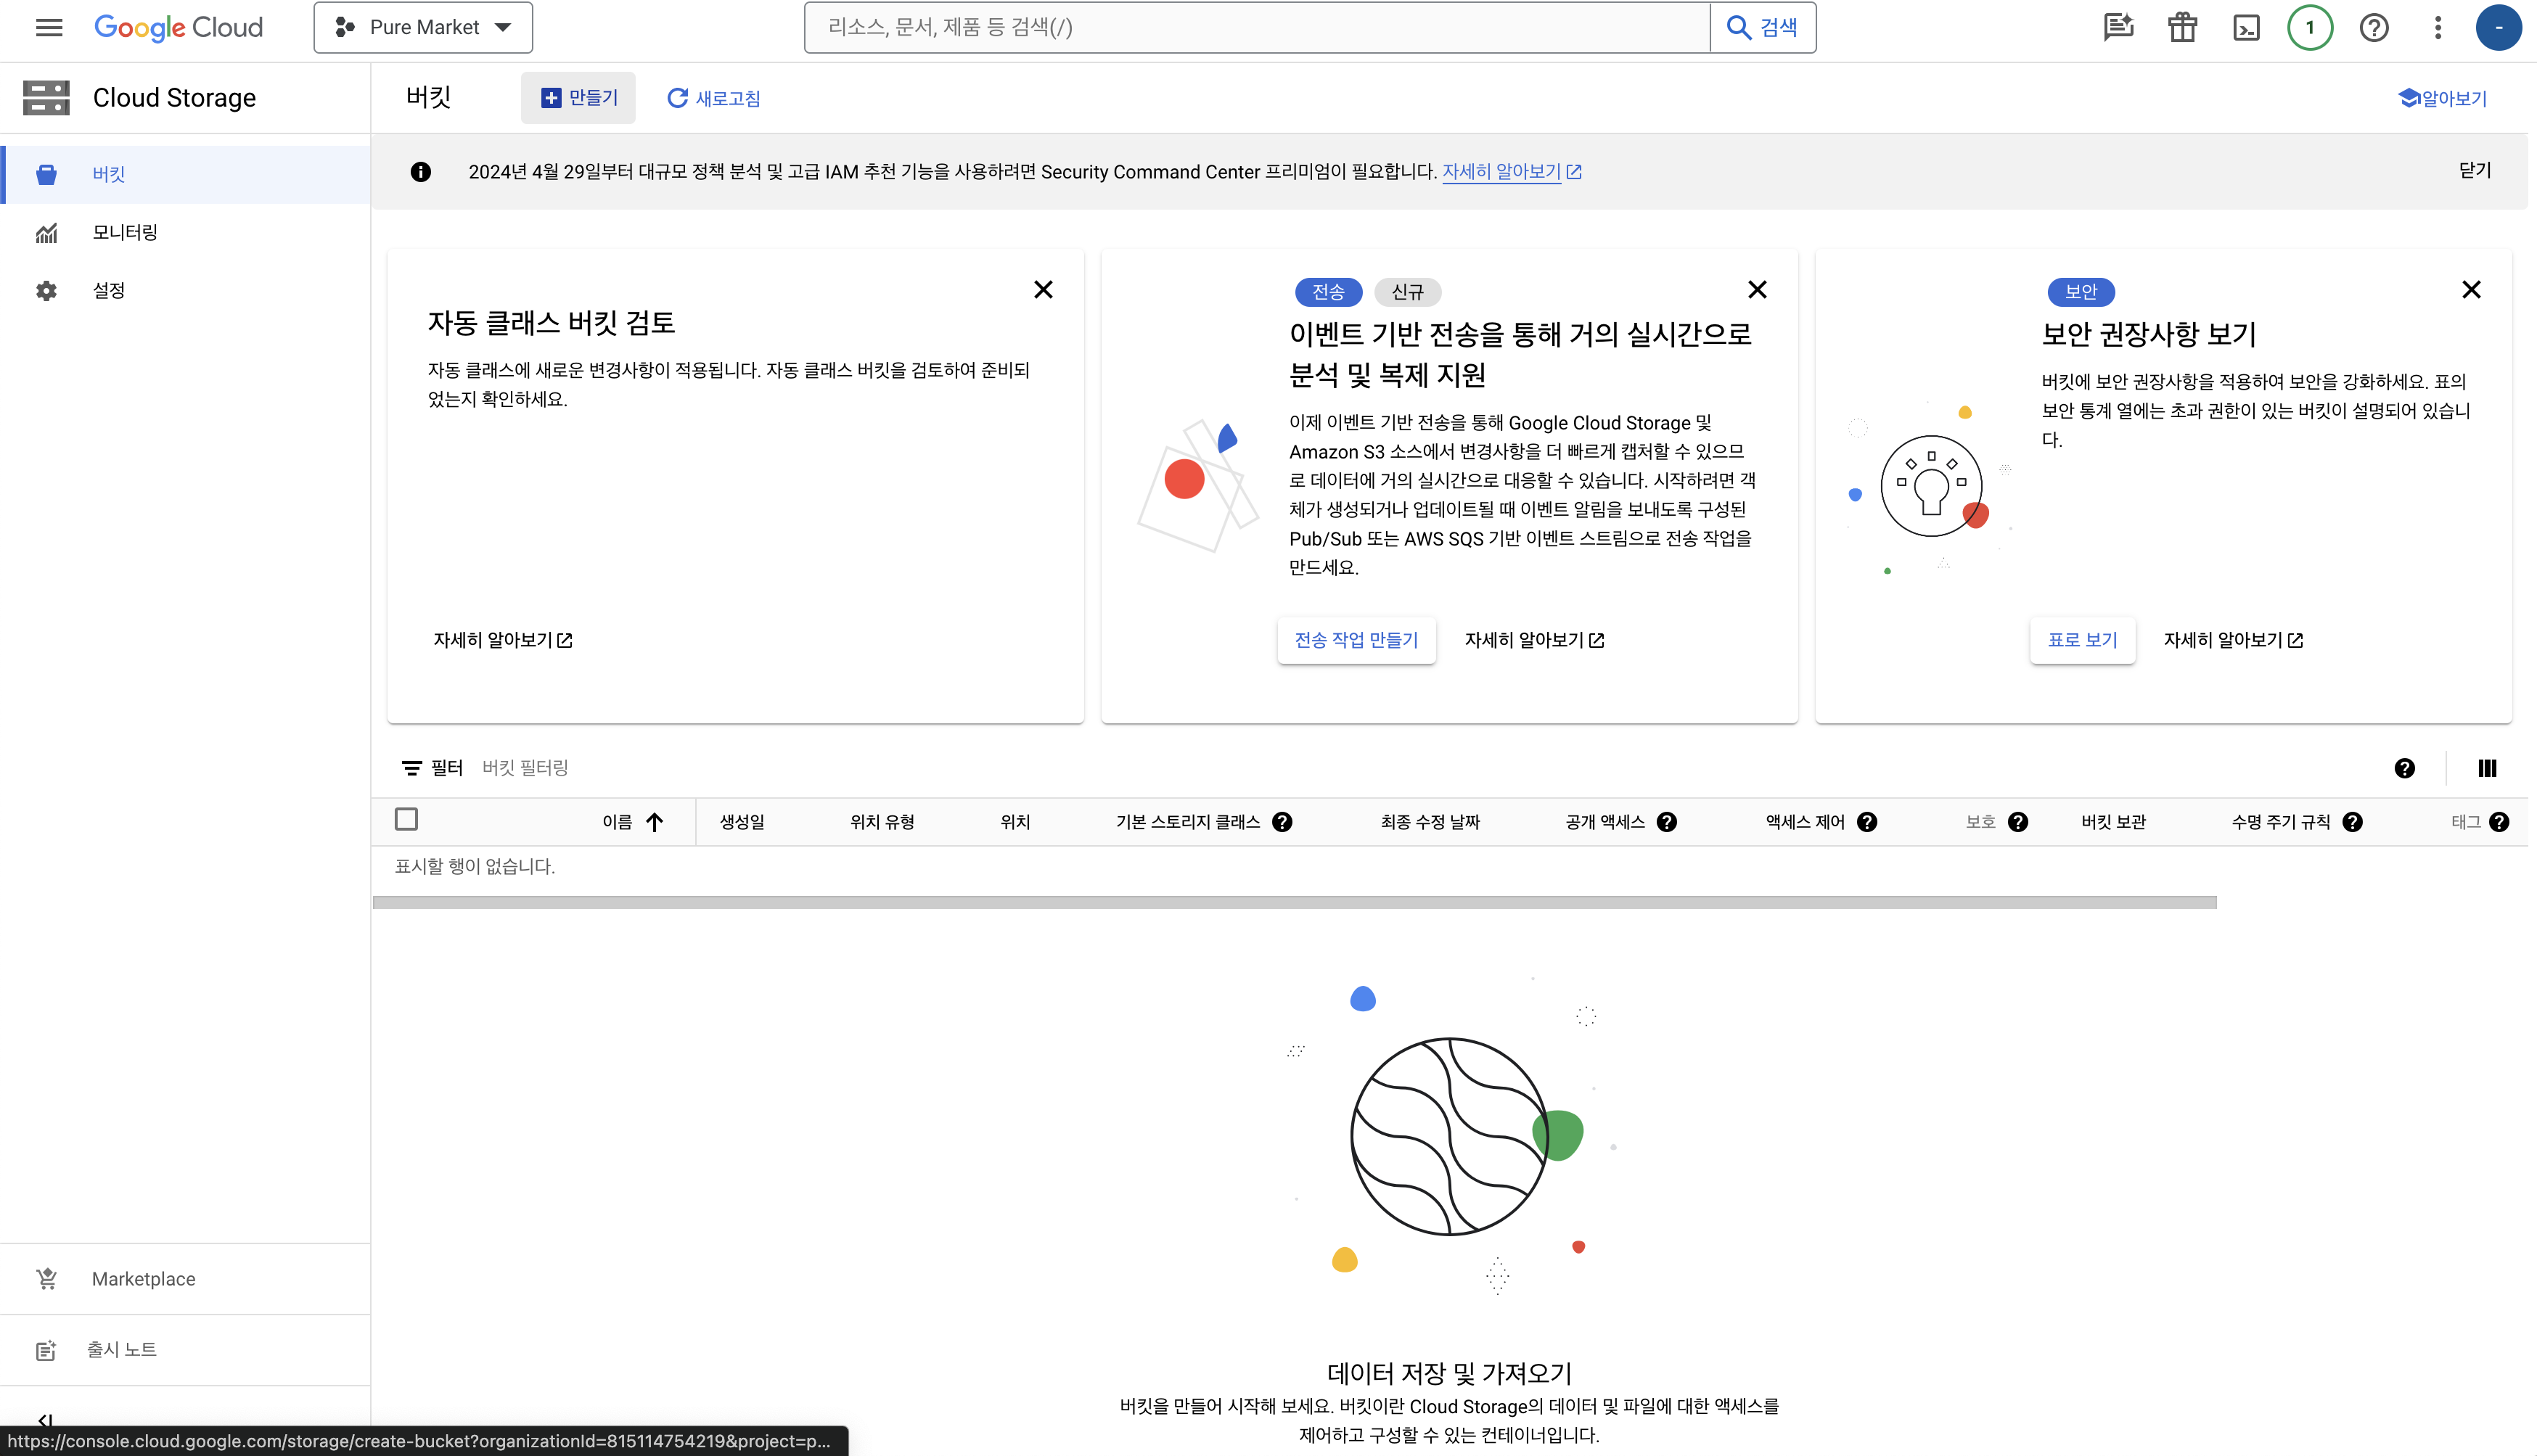Toggle the select-all buckets checkbox
This screenshot has height=1456, width=2537.
pos(406,820)
